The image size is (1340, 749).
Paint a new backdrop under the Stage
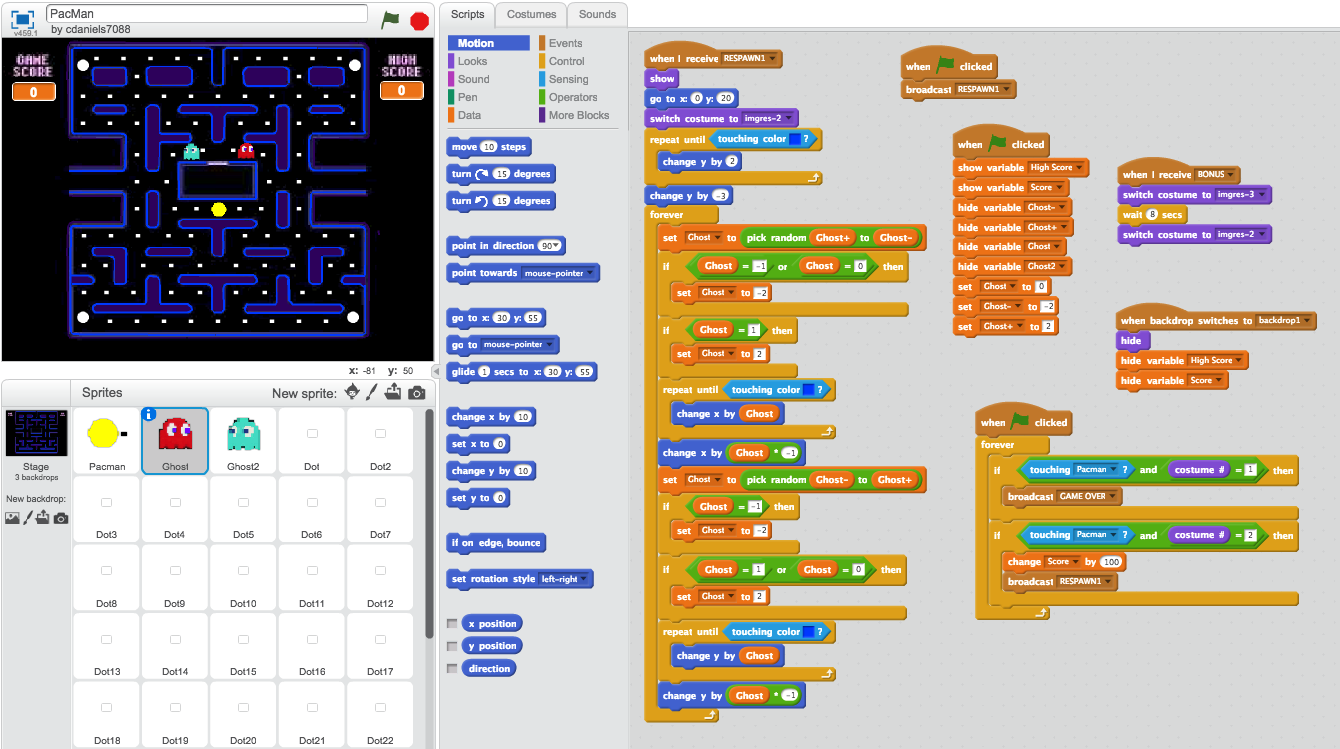point(27,518)
